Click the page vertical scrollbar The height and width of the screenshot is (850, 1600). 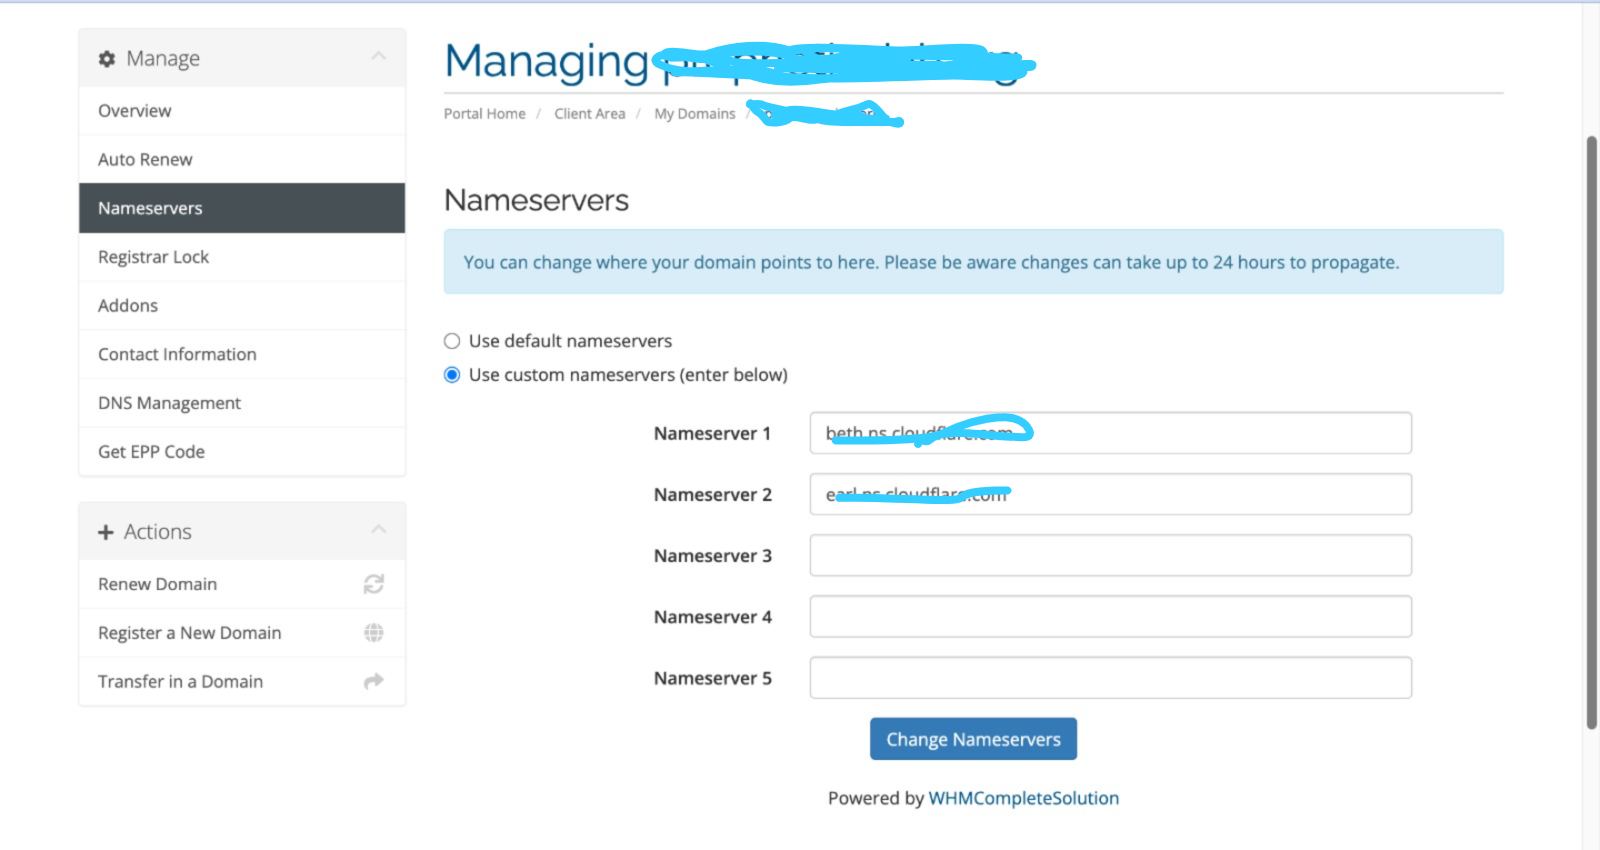click(x=1591, y=432)
